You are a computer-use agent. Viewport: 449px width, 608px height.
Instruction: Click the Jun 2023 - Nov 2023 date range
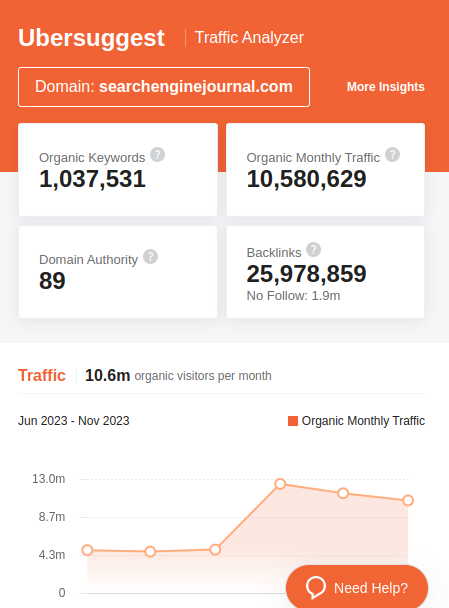[74, 421]
